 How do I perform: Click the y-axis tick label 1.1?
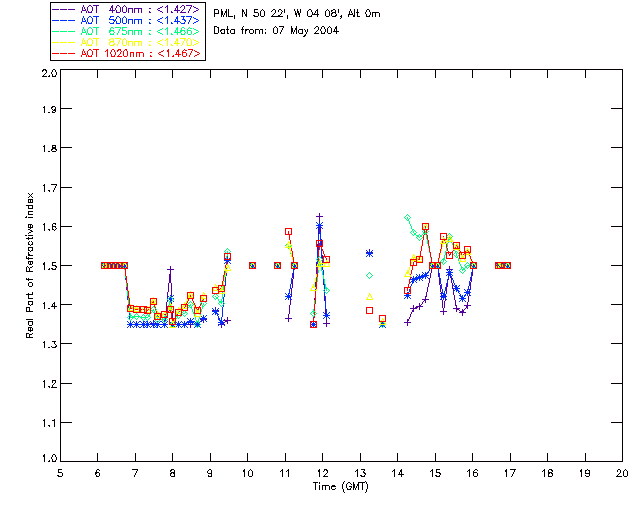49,423
